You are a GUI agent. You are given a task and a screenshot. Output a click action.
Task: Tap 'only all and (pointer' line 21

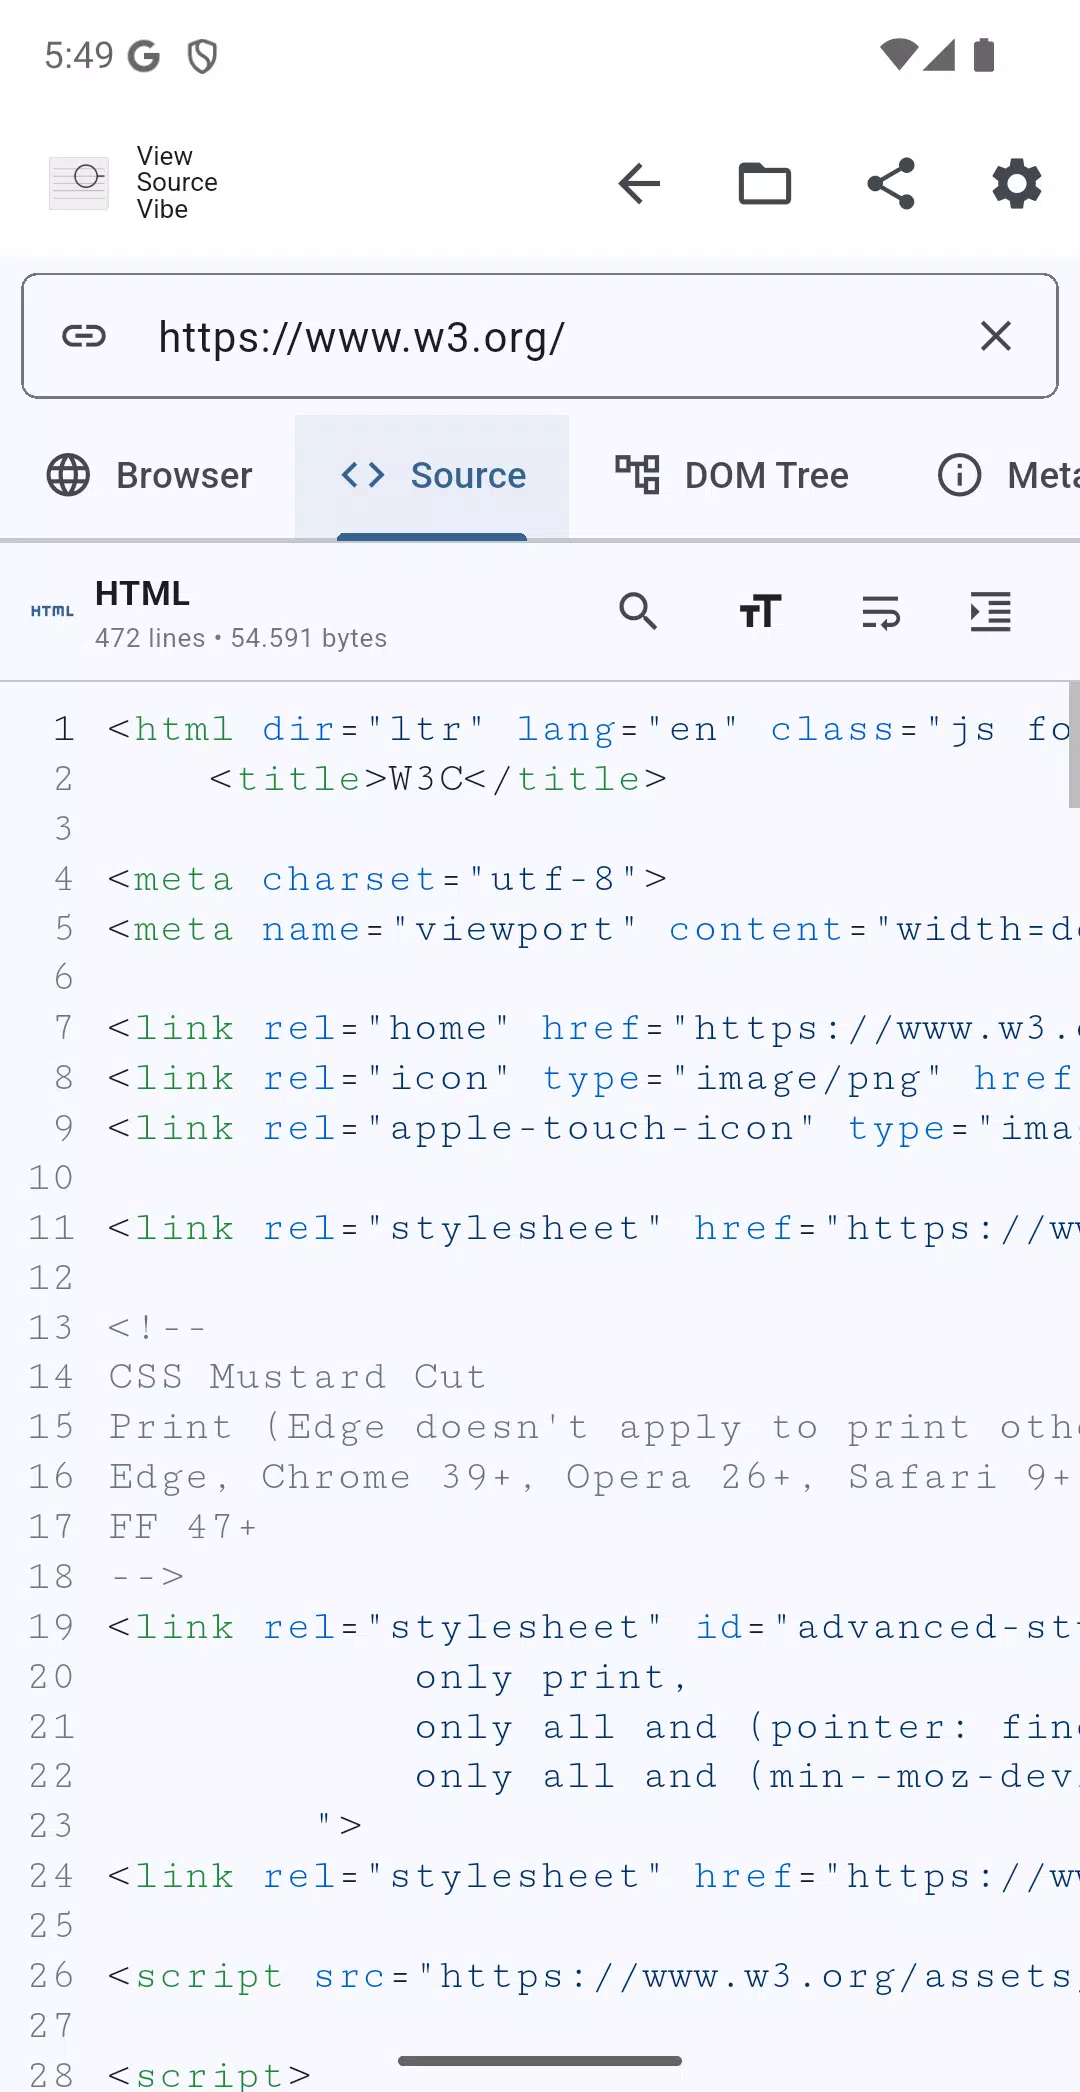click(x=746, y=1727)
